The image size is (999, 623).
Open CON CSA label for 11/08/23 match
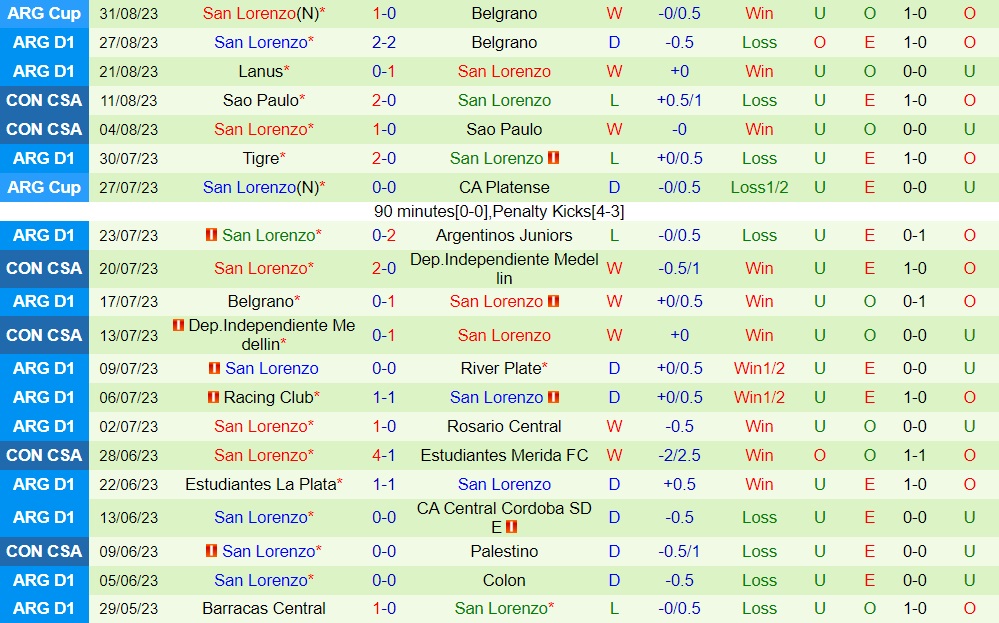pyautogui.click(x=44, y=100)
